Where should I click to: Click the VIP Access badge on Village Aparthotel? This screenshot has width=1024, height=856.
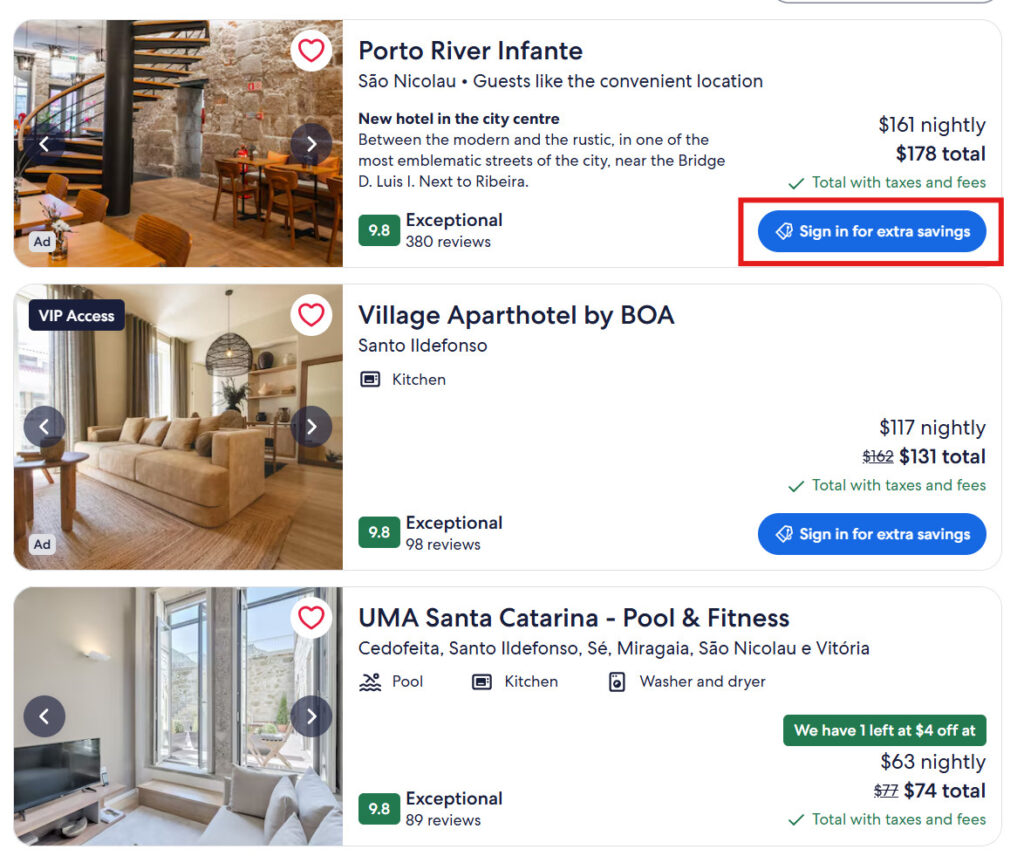click(x=76, y=315)
